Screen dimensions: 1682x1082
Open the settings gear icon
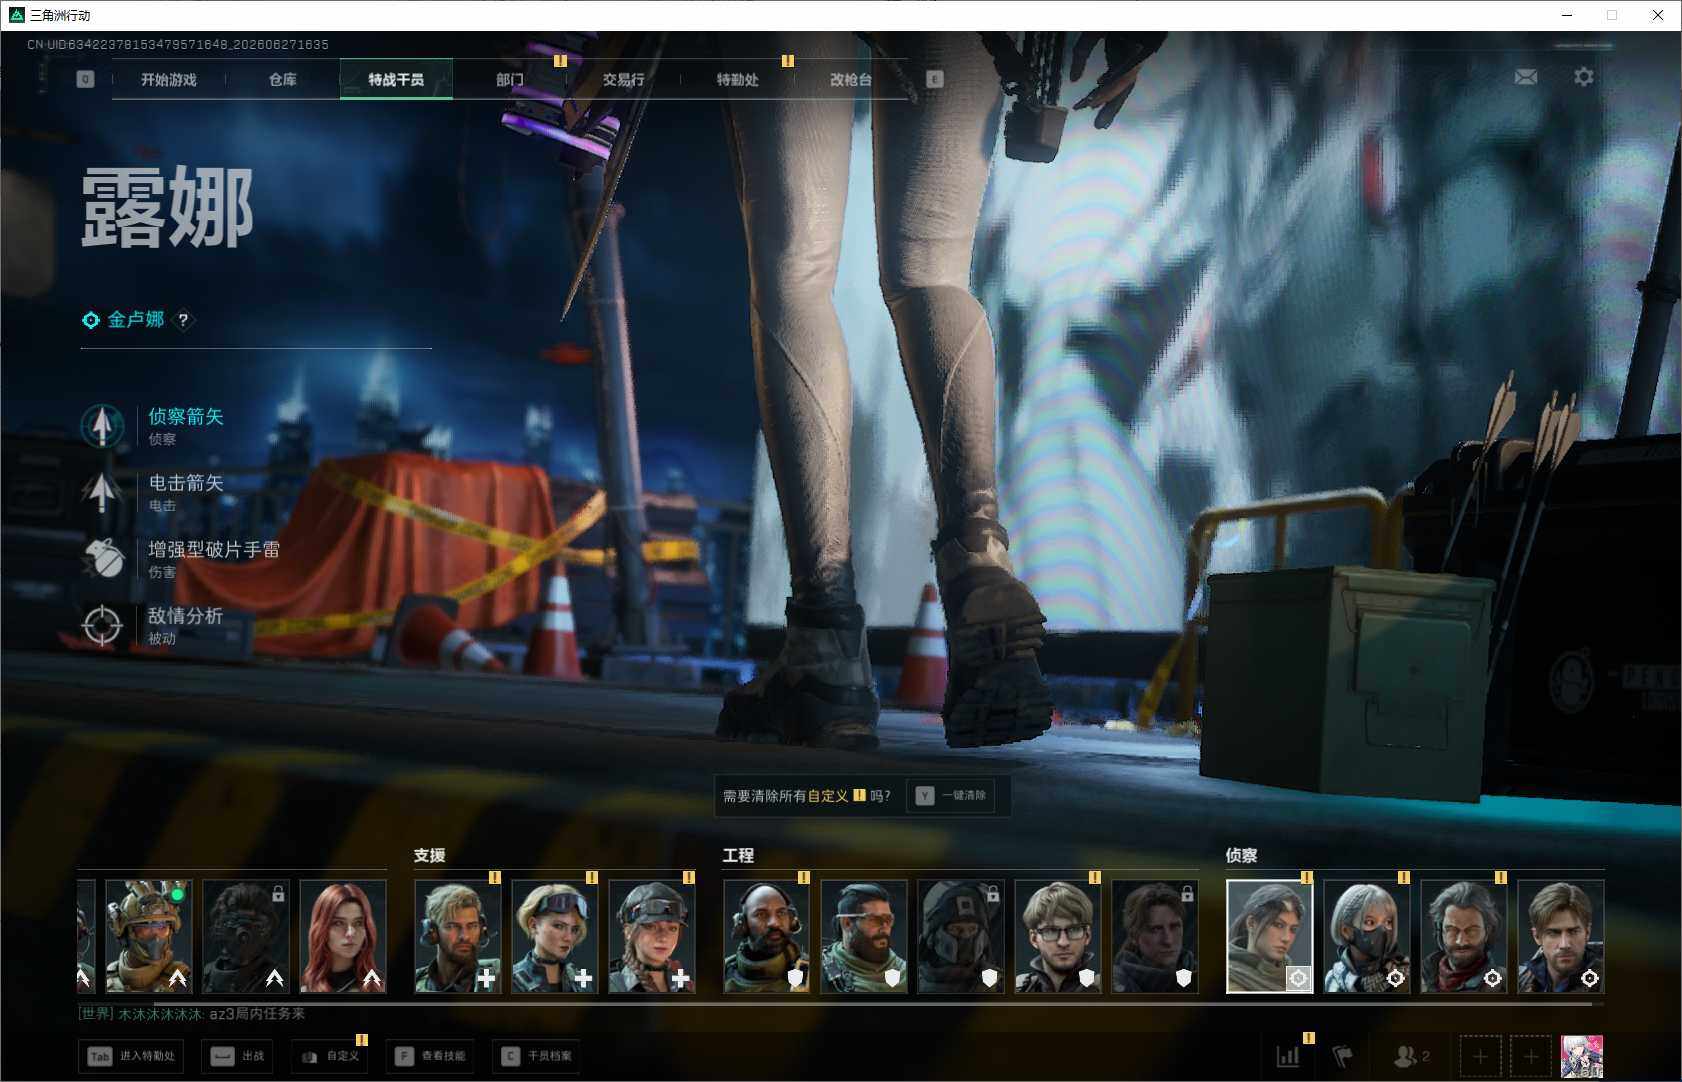point(1584,77)
